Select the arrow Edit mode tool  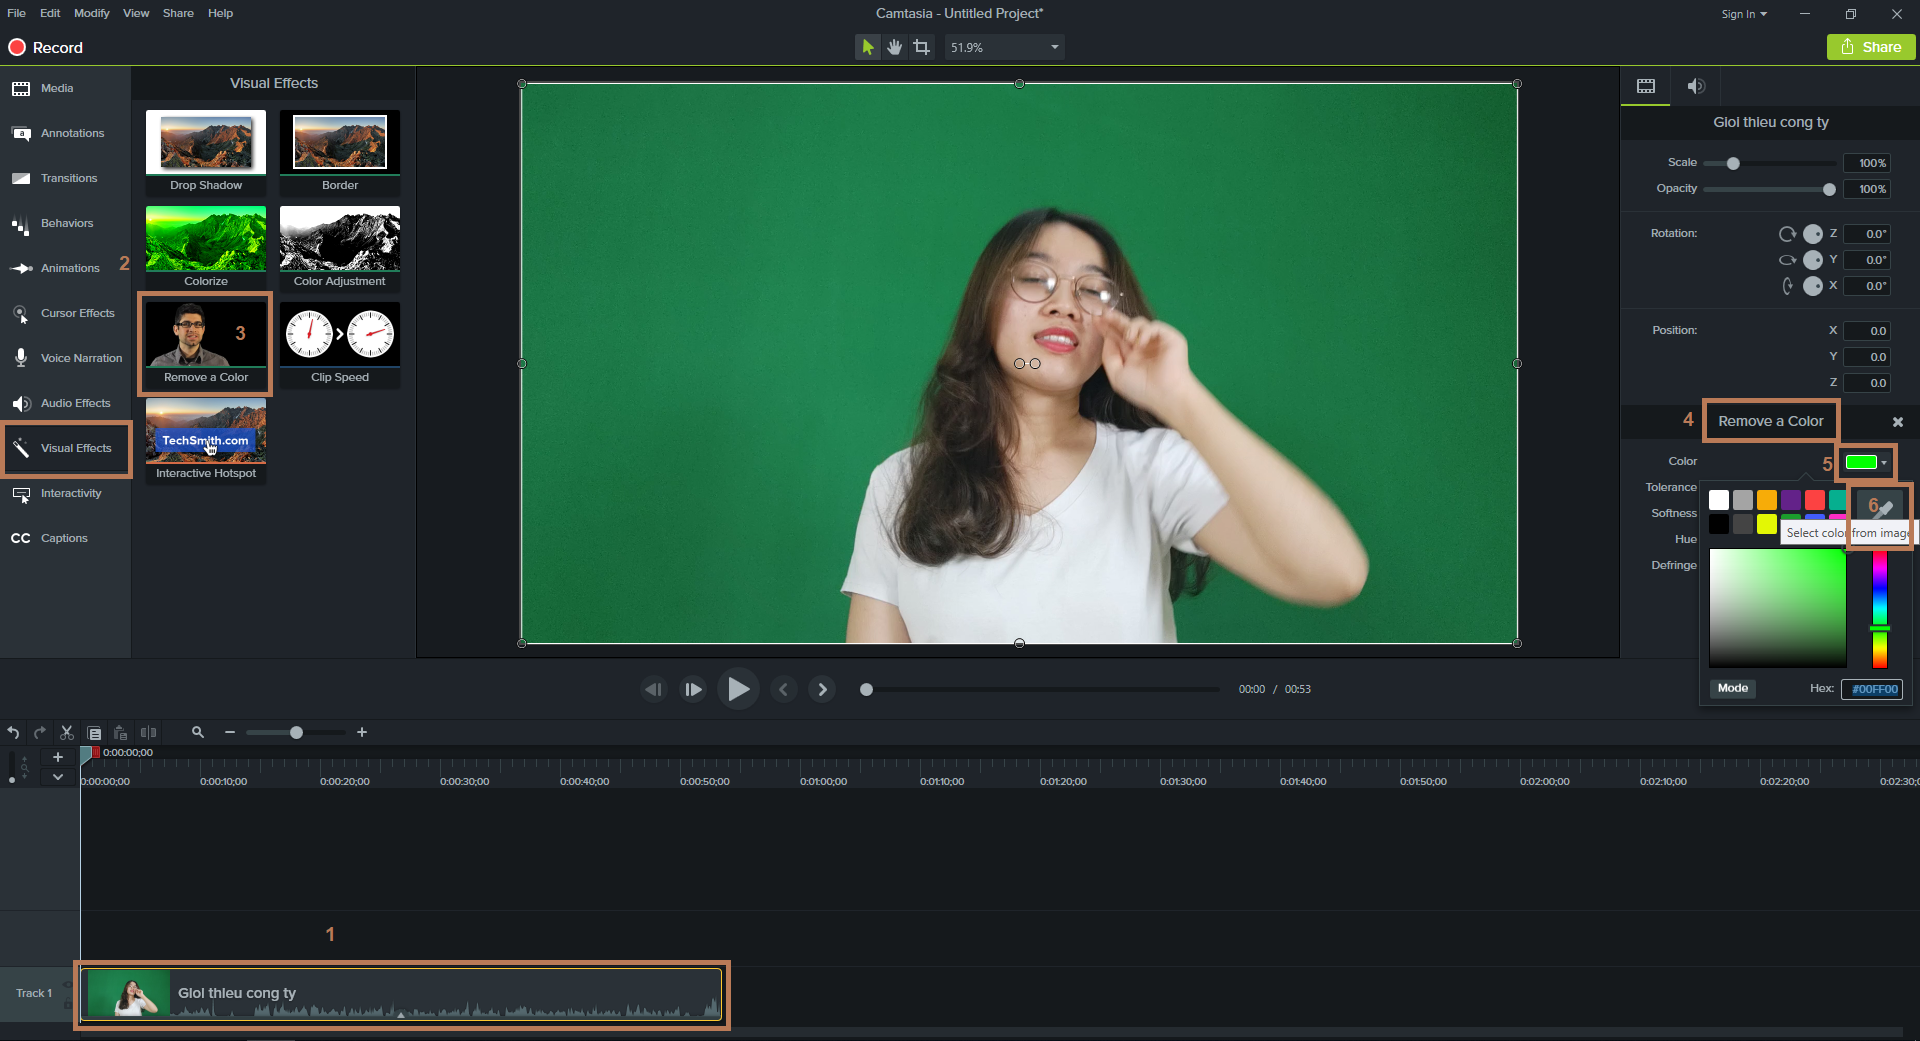click(x=867, y=47)
